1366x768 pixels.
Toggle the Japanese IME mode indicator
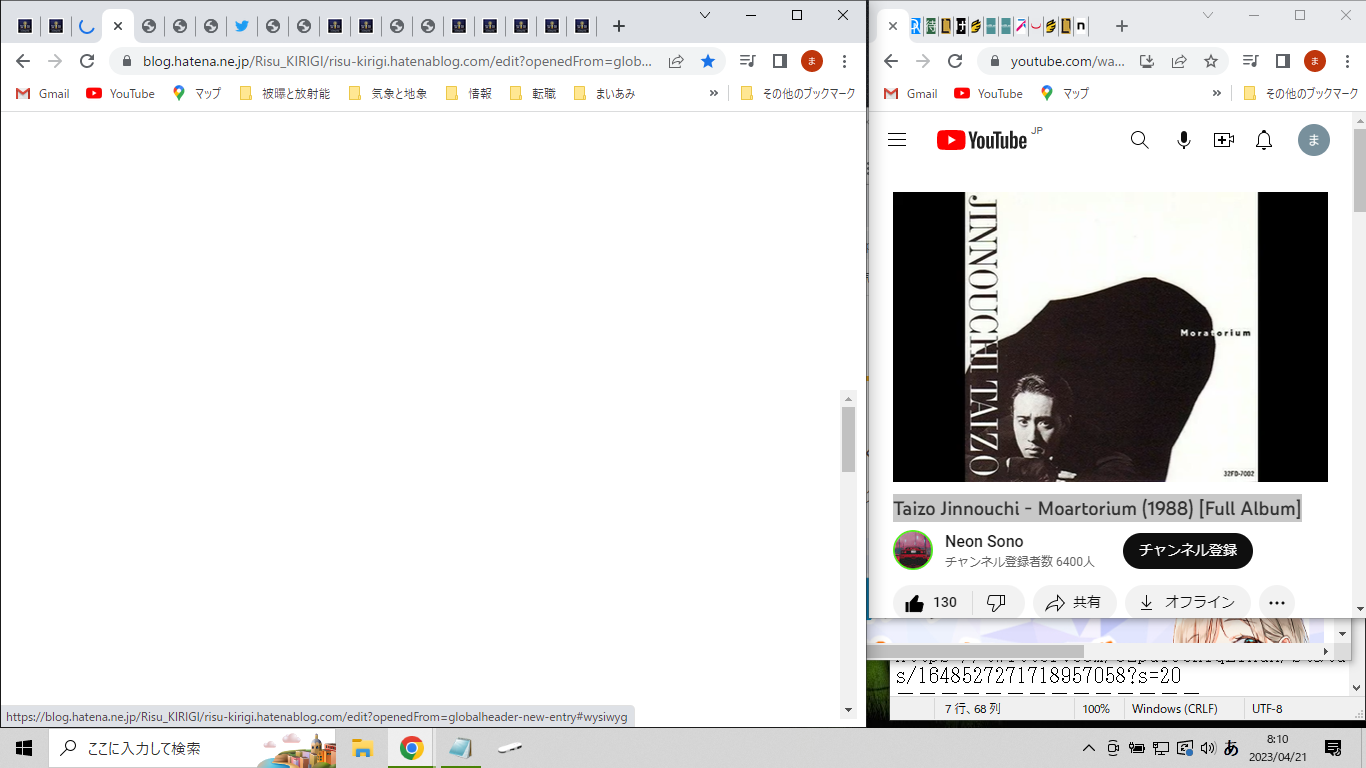click(1231, 748)
